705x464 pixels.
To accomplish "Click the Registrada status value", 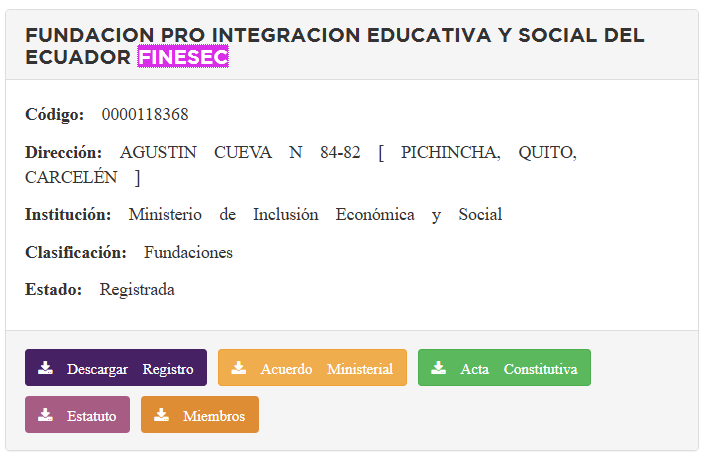I will [137, 290].
